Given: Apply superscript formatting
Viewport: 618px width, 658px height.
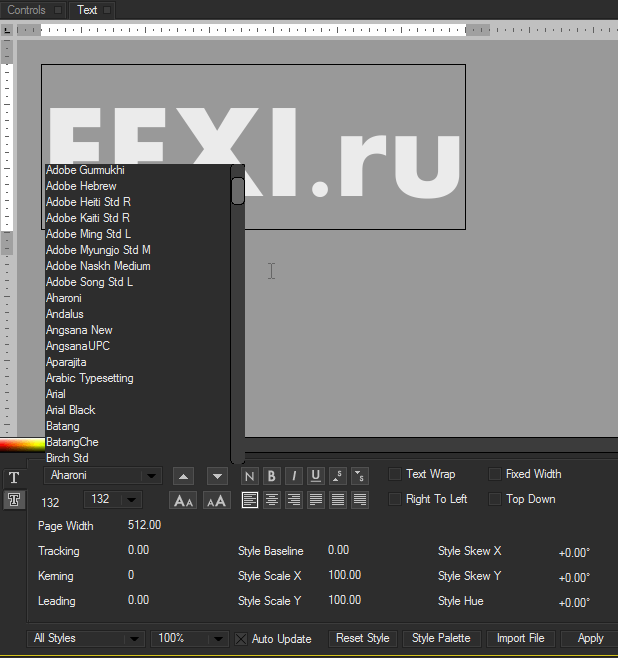Looking at the screenshot, I should coord(337,476).
